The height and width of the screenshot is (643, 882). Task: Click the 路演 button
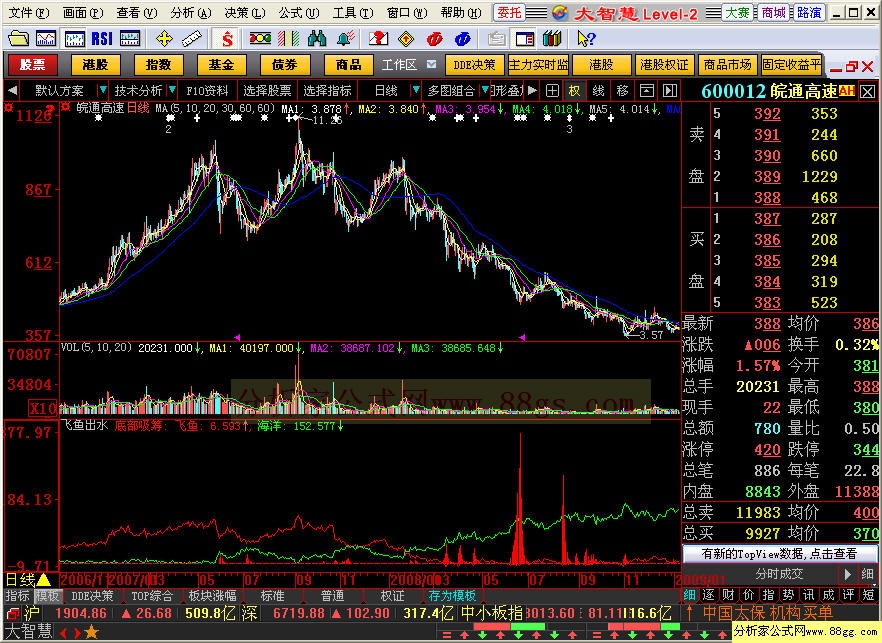click(809, 12)
